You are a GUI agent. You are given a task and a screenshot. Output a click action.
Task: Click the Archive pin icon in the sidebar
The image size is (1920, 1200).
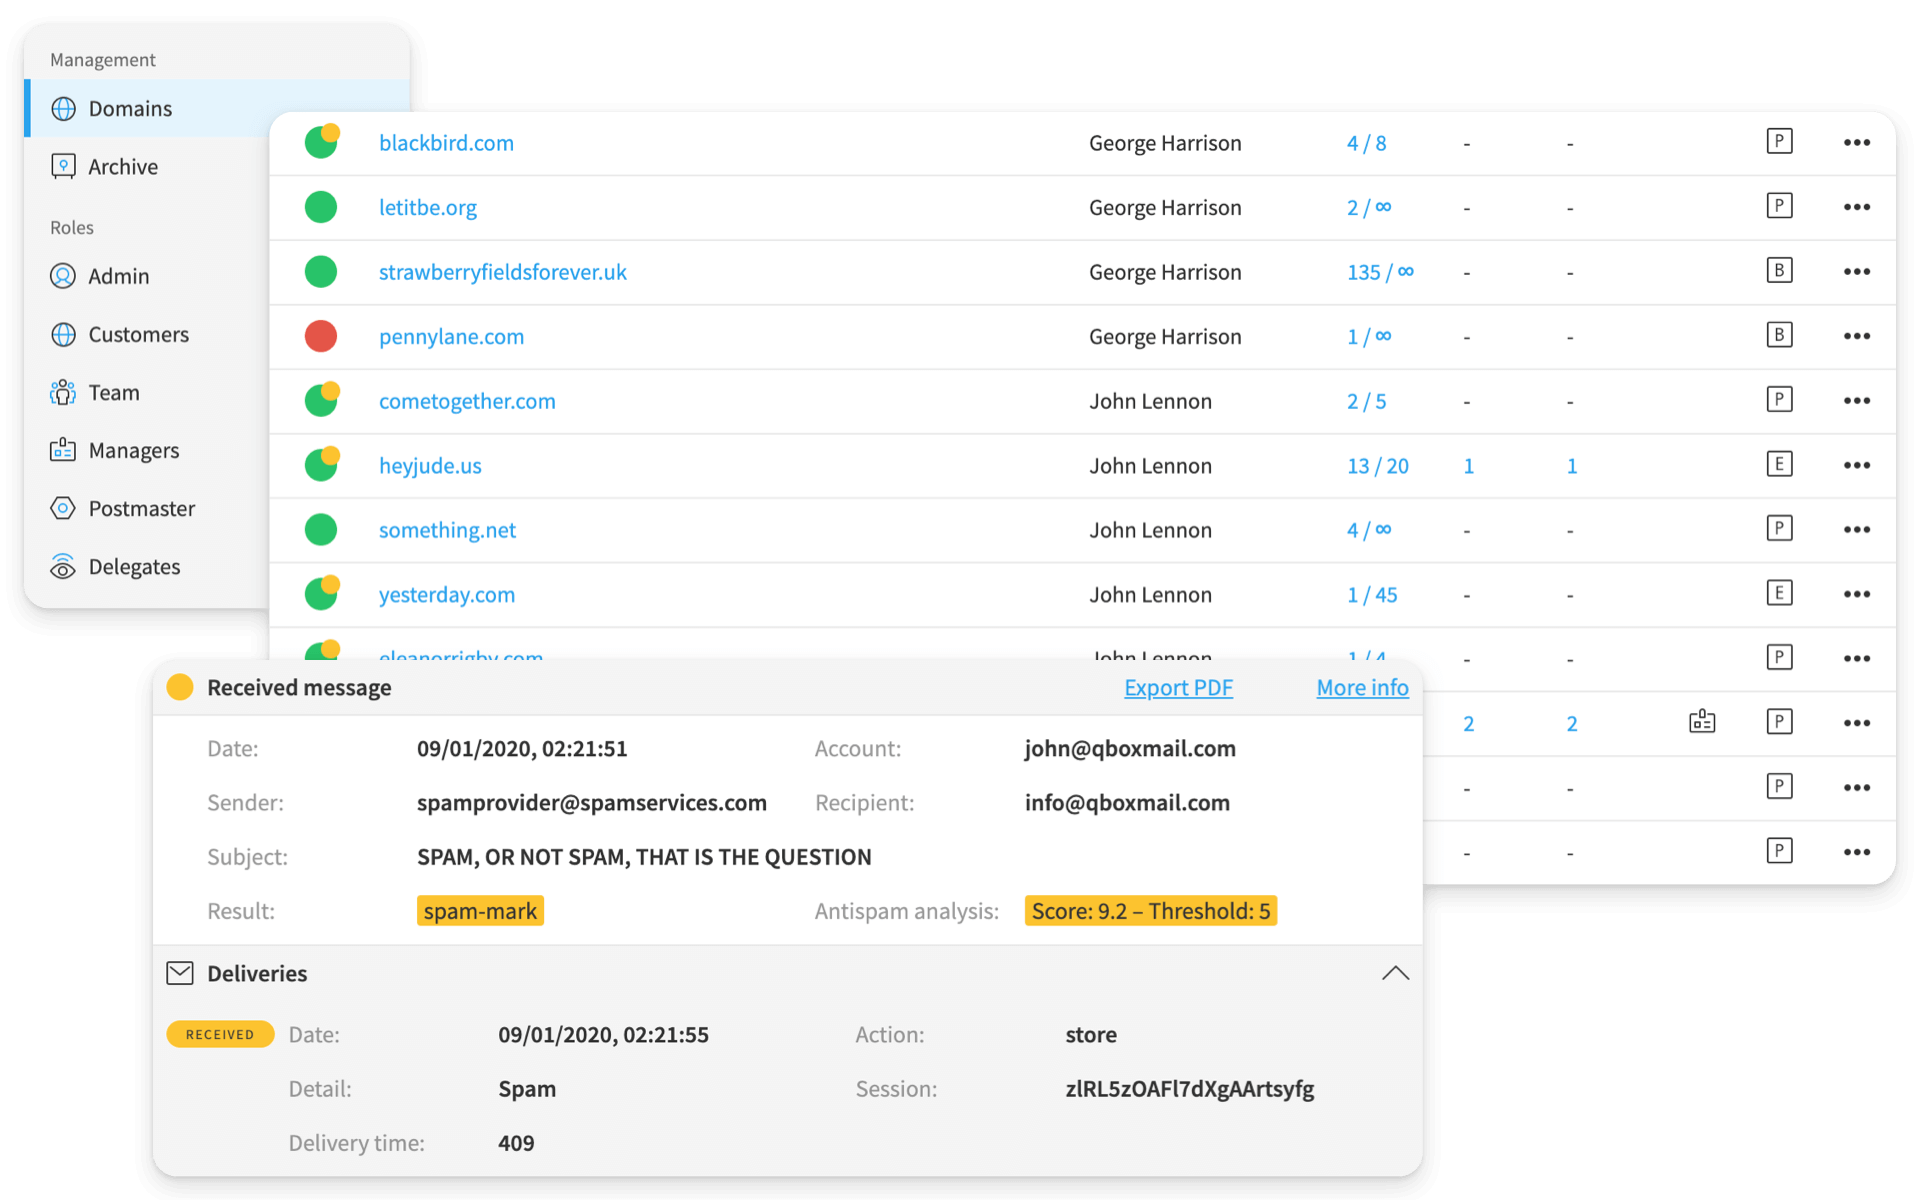pos(64,166)
